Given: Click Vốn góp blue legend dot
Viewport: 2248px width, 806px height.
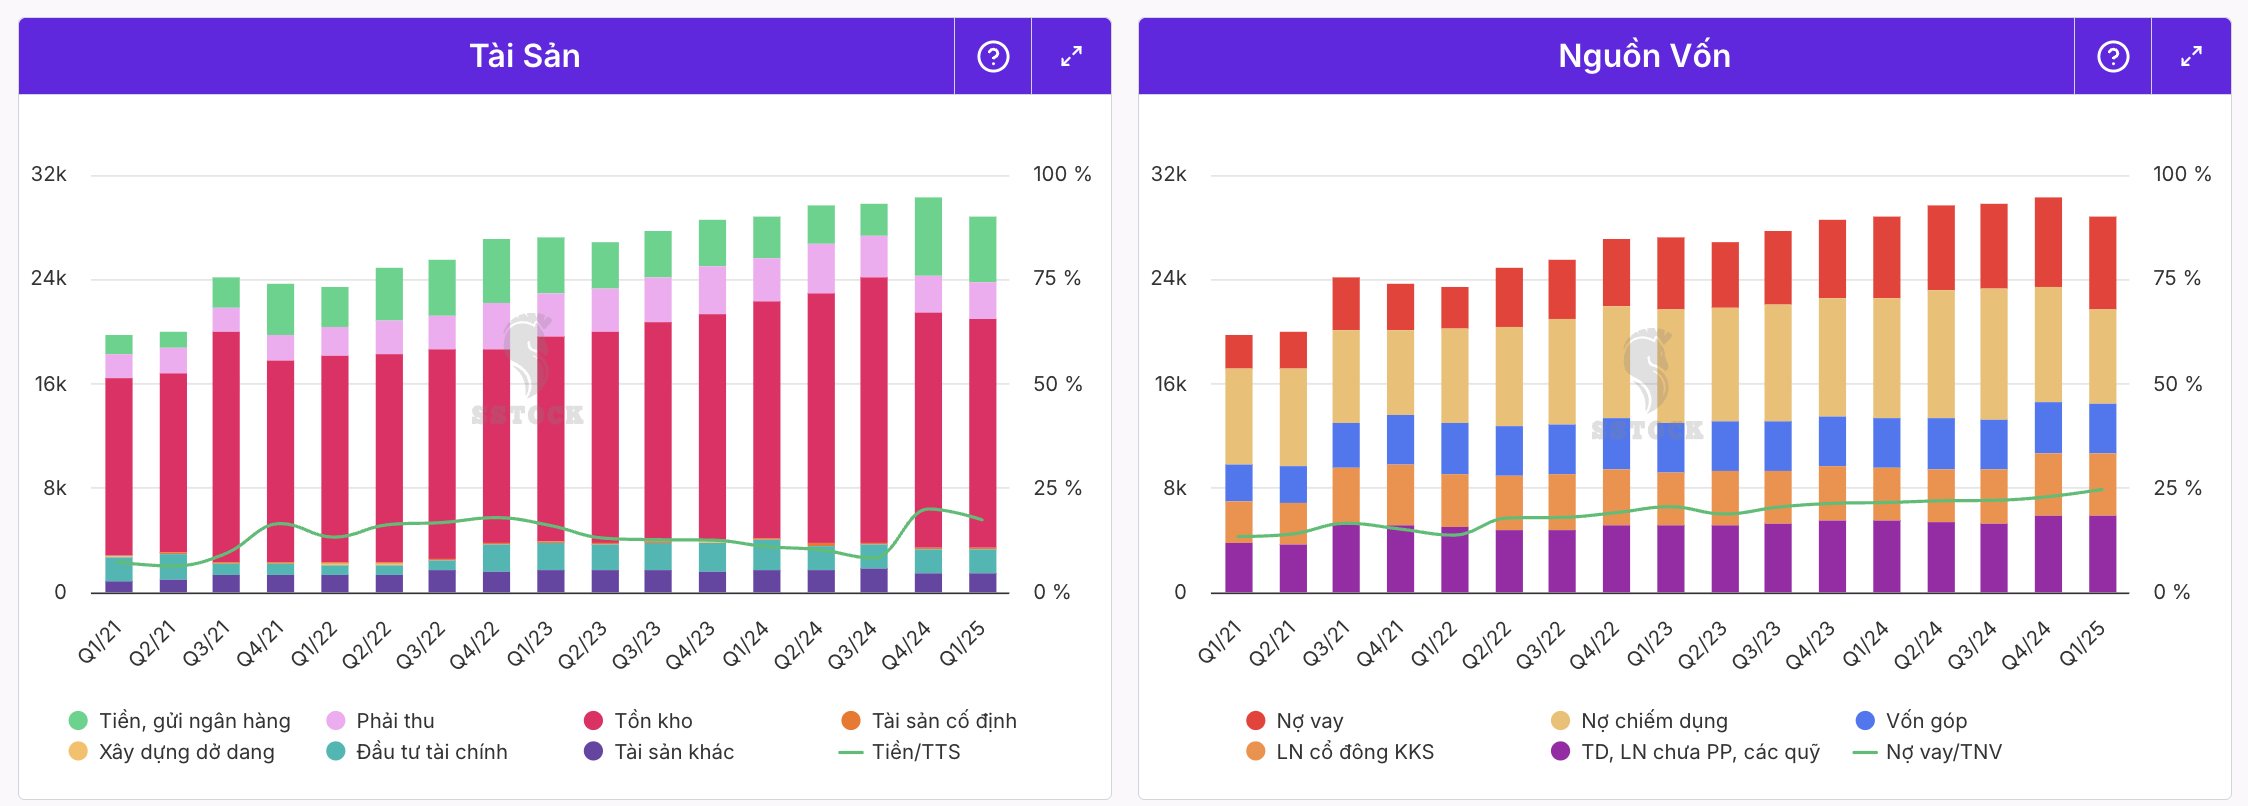Looking at the screenshot, I should pos(1865,720).
